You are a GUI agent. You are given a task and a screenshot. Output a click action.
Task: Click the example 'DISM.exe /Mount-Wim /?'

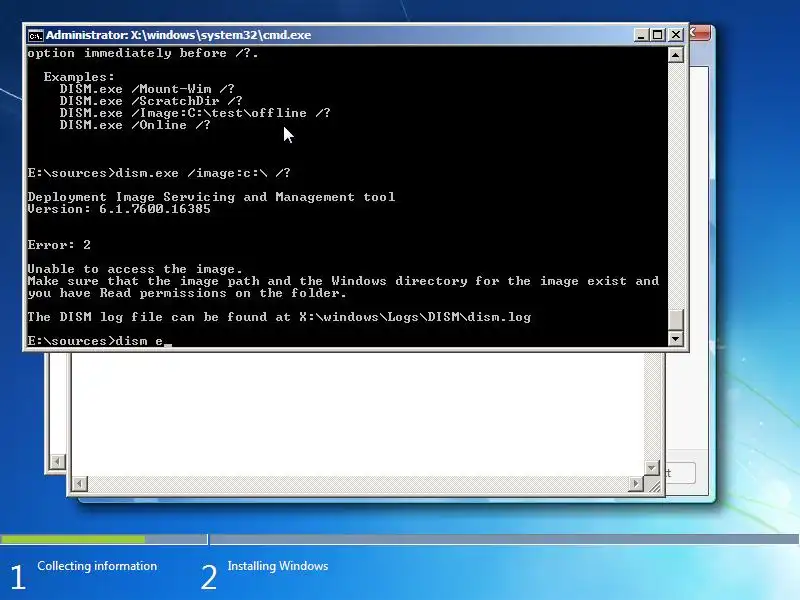147,89
